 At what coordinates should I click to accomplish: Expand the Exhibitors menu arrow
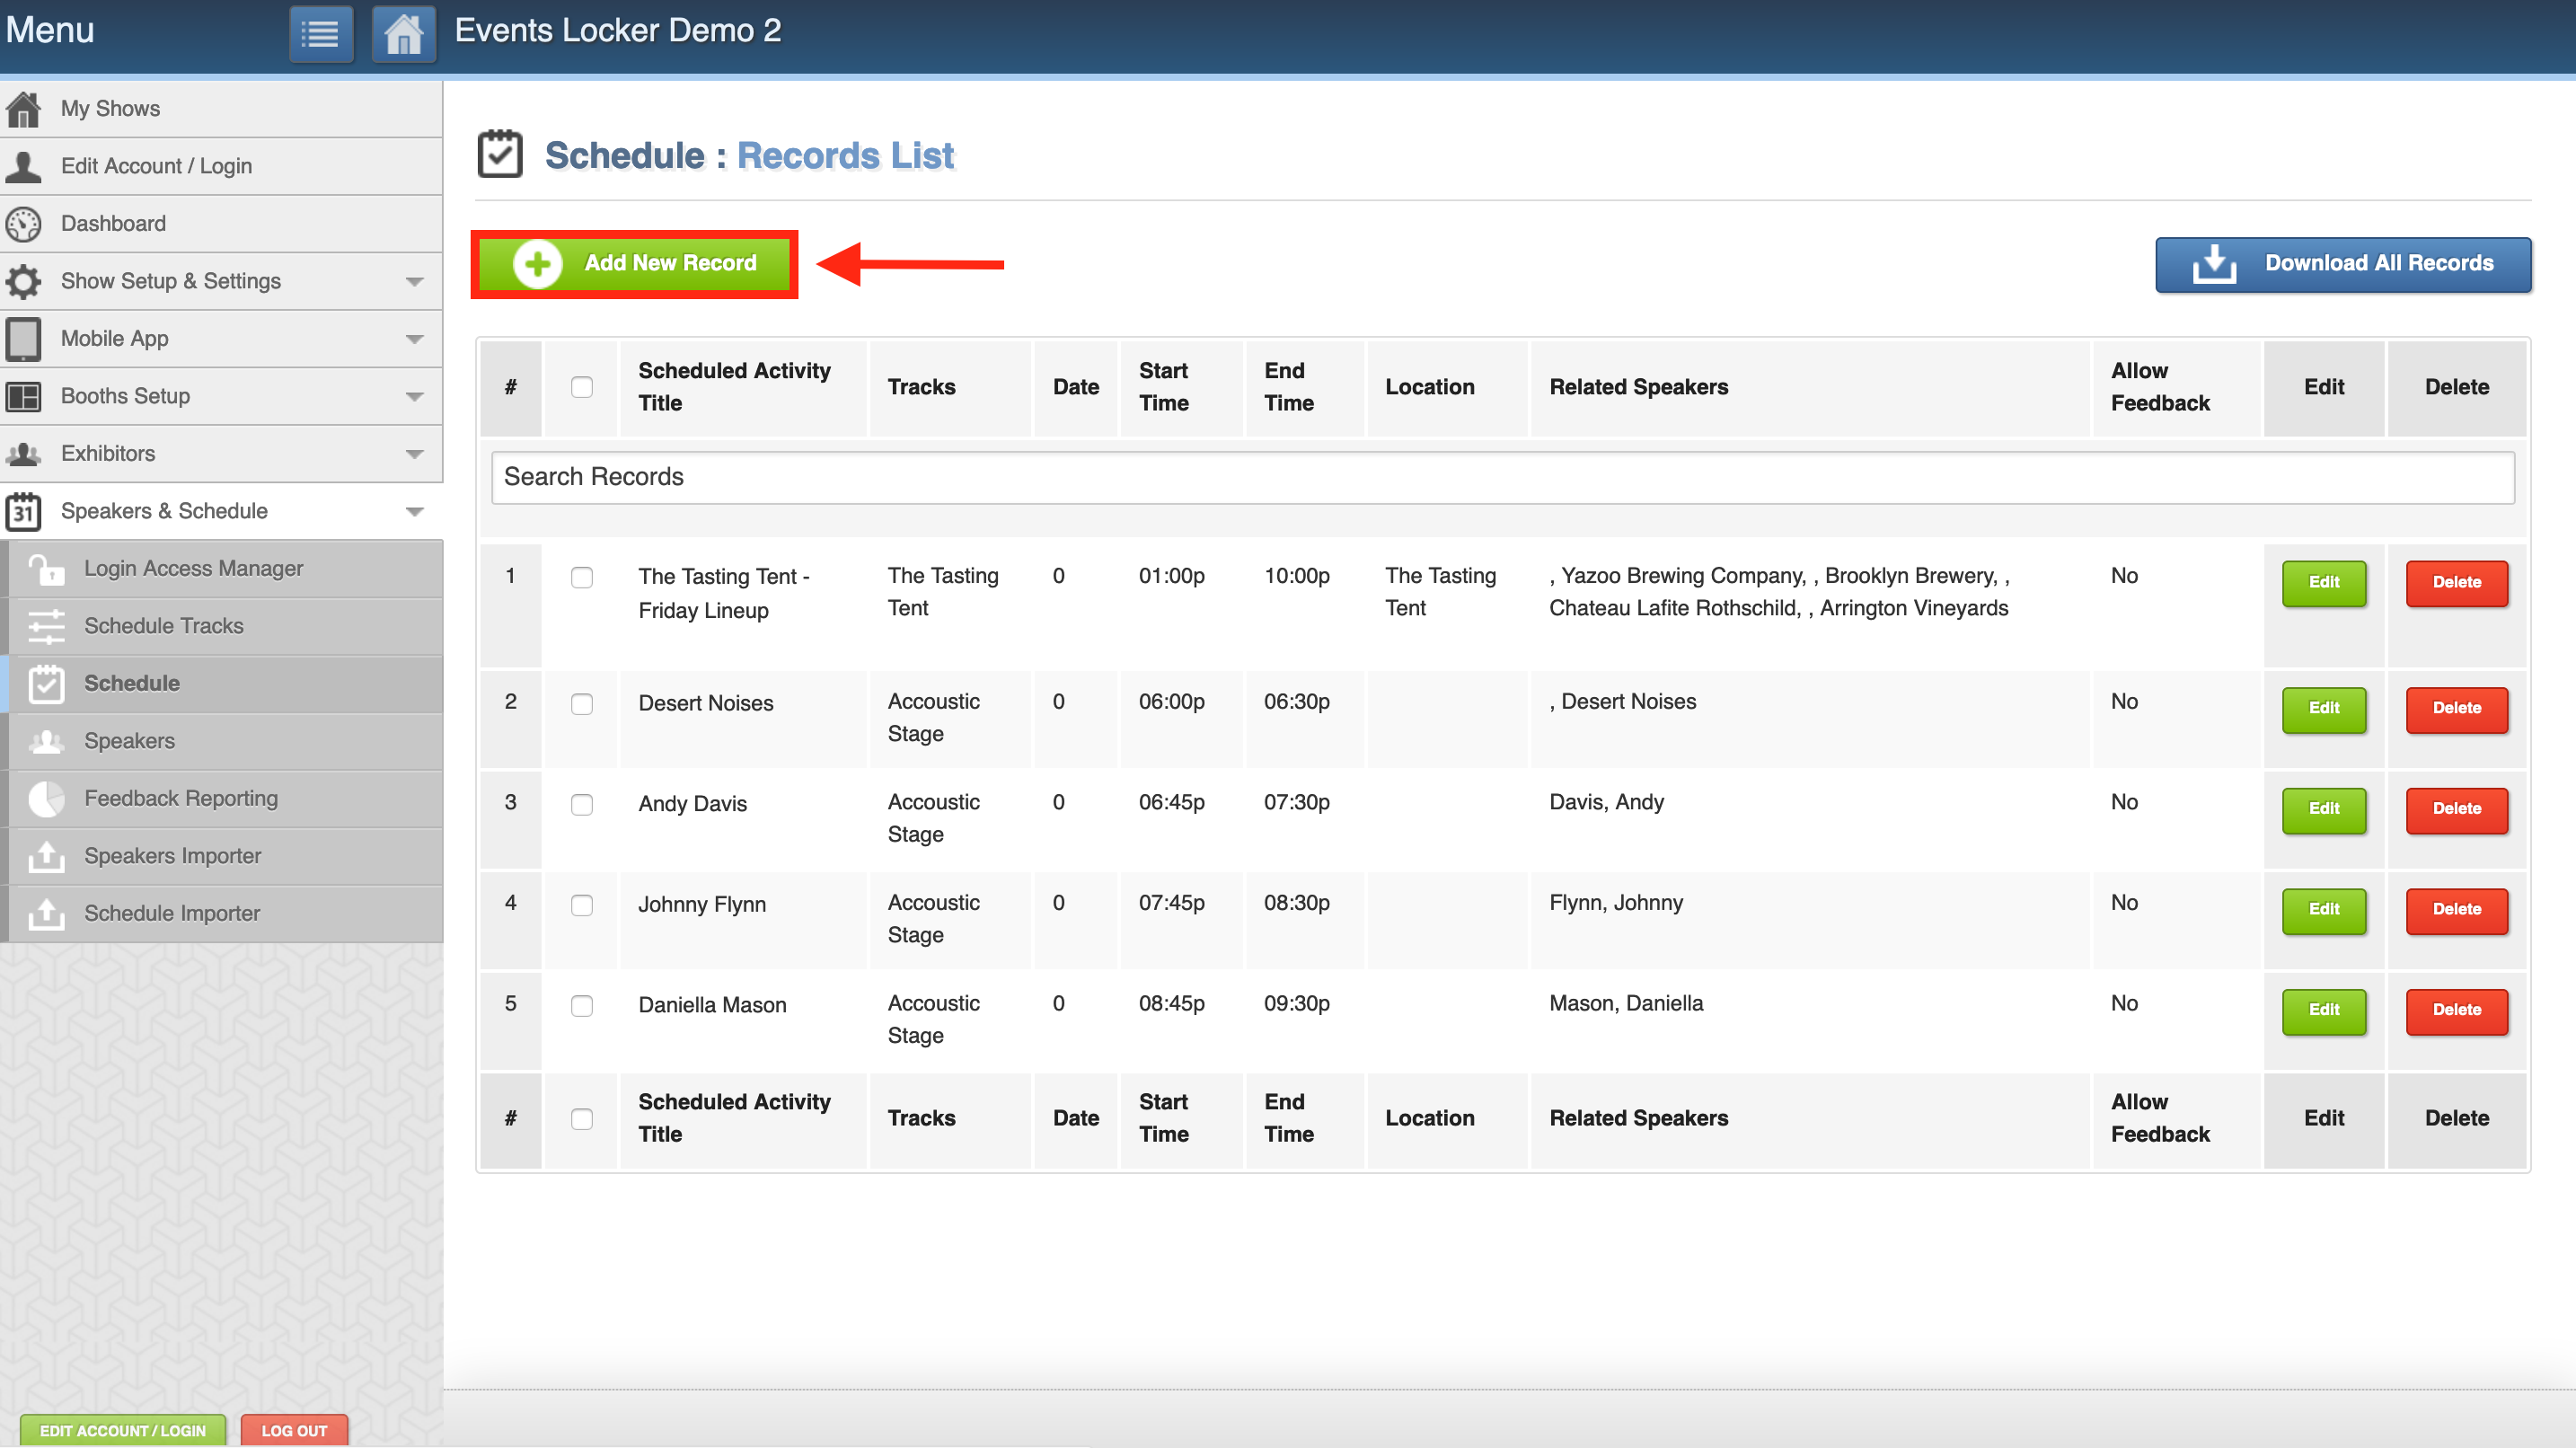click(414, 454)
